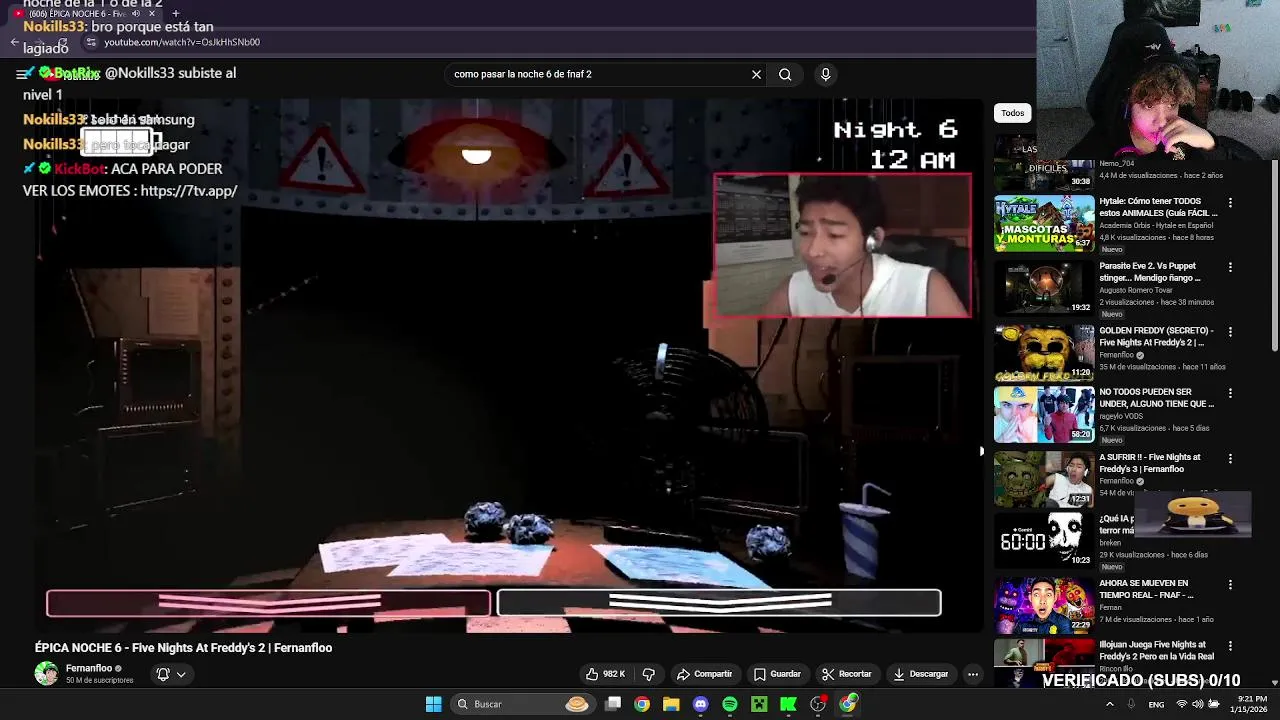Open the site information icon in address bar
Viewport: 1280px width, 720px height.
[x=91, y=42]
